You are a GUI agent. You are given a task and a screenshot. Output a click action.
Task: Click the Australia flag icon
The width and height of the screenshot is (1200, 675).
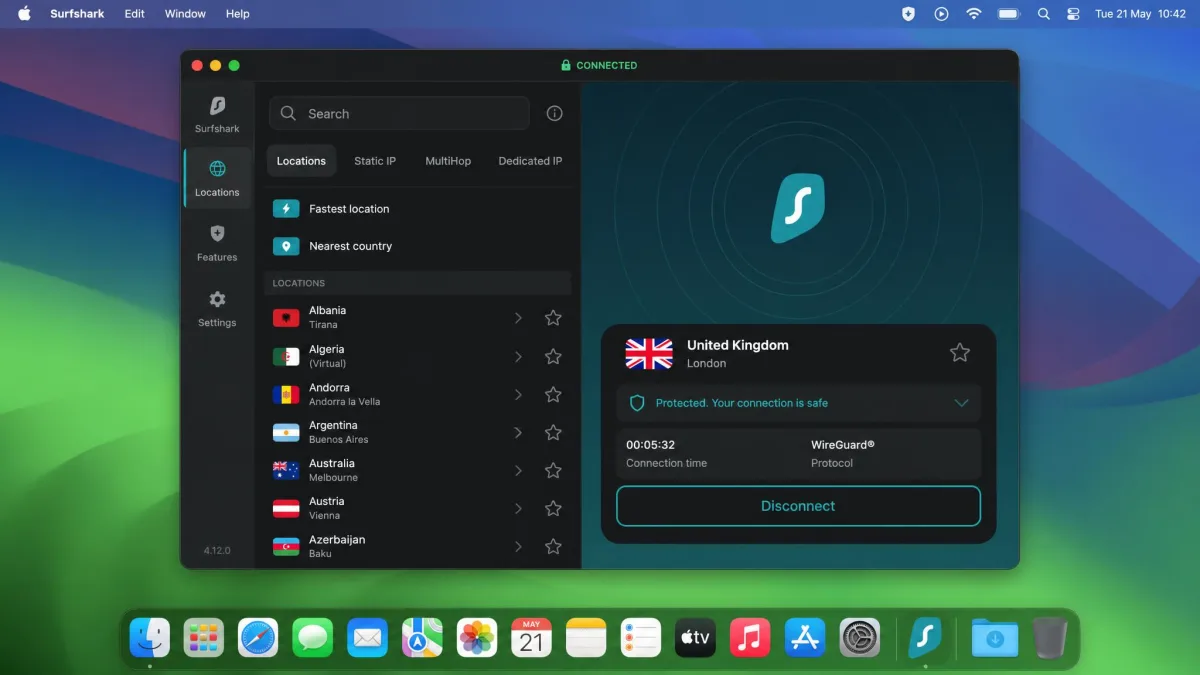pyautogui.click(x=286, y=471)
